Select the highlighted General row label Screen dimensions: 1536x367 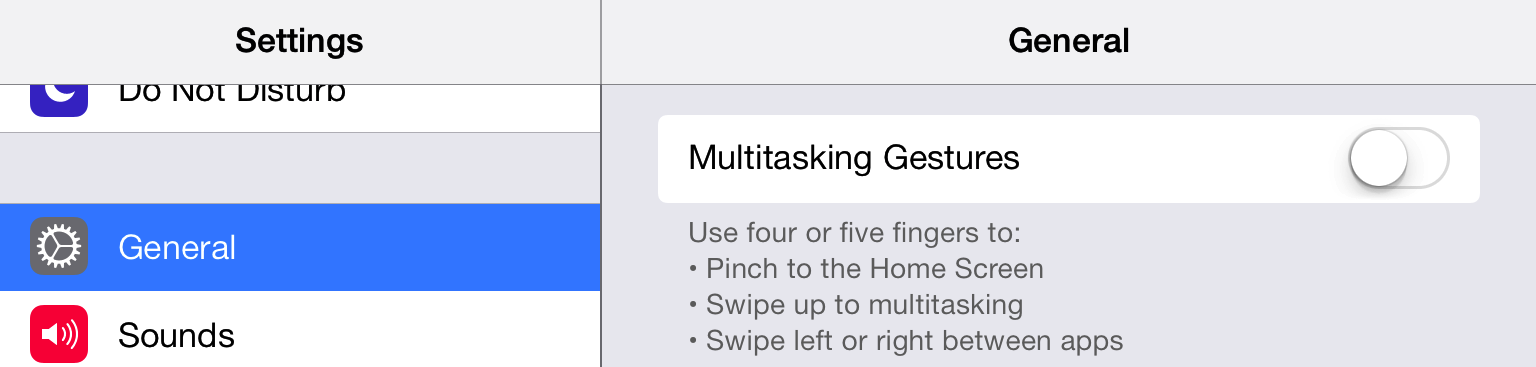click(x=177, y=247)
